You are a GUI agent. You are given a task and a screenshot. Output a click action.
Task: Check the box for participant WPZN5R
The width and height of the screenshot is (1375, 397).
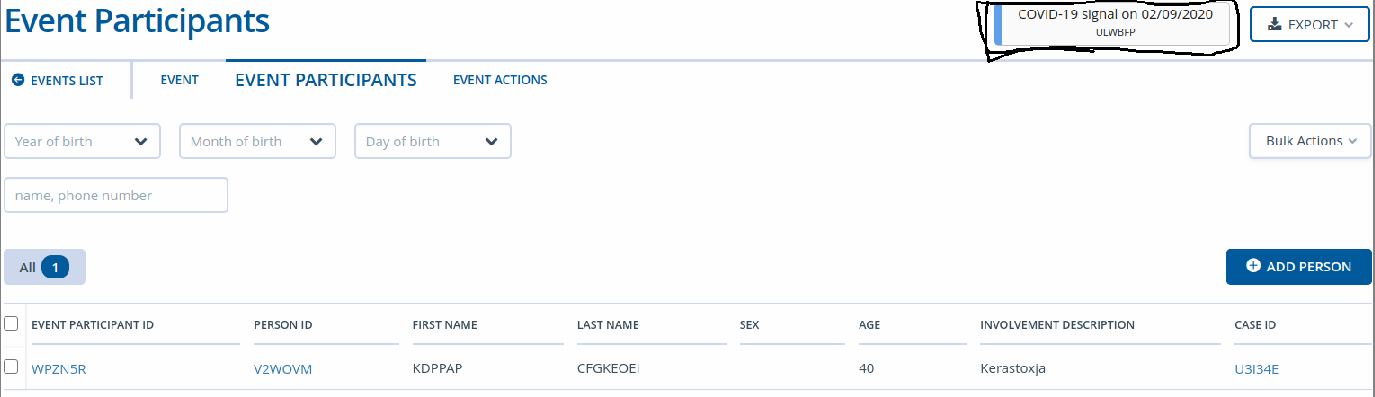(11, 367)
